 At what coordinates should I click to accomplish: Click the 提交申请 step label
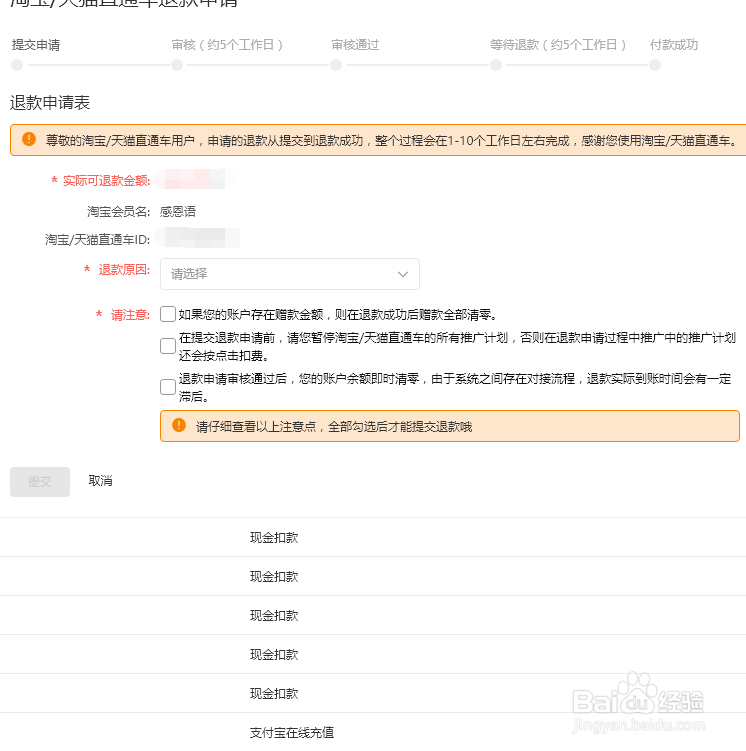pos(36,45)
